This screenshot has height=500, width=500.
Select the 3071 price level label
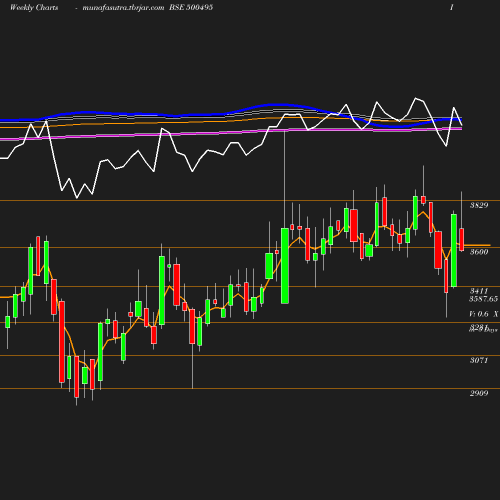[479, 360]
